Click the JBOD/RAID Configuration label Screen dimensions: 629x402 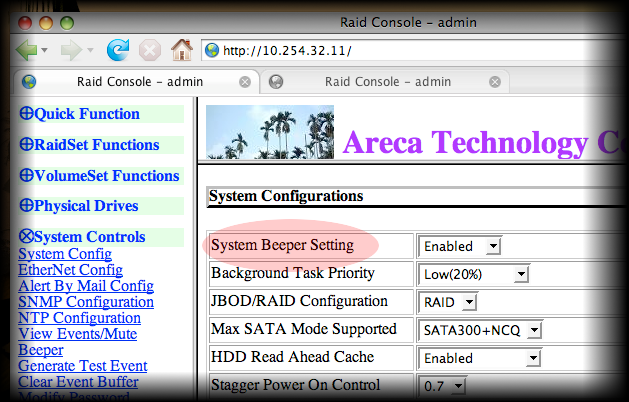tap(299, 301)
